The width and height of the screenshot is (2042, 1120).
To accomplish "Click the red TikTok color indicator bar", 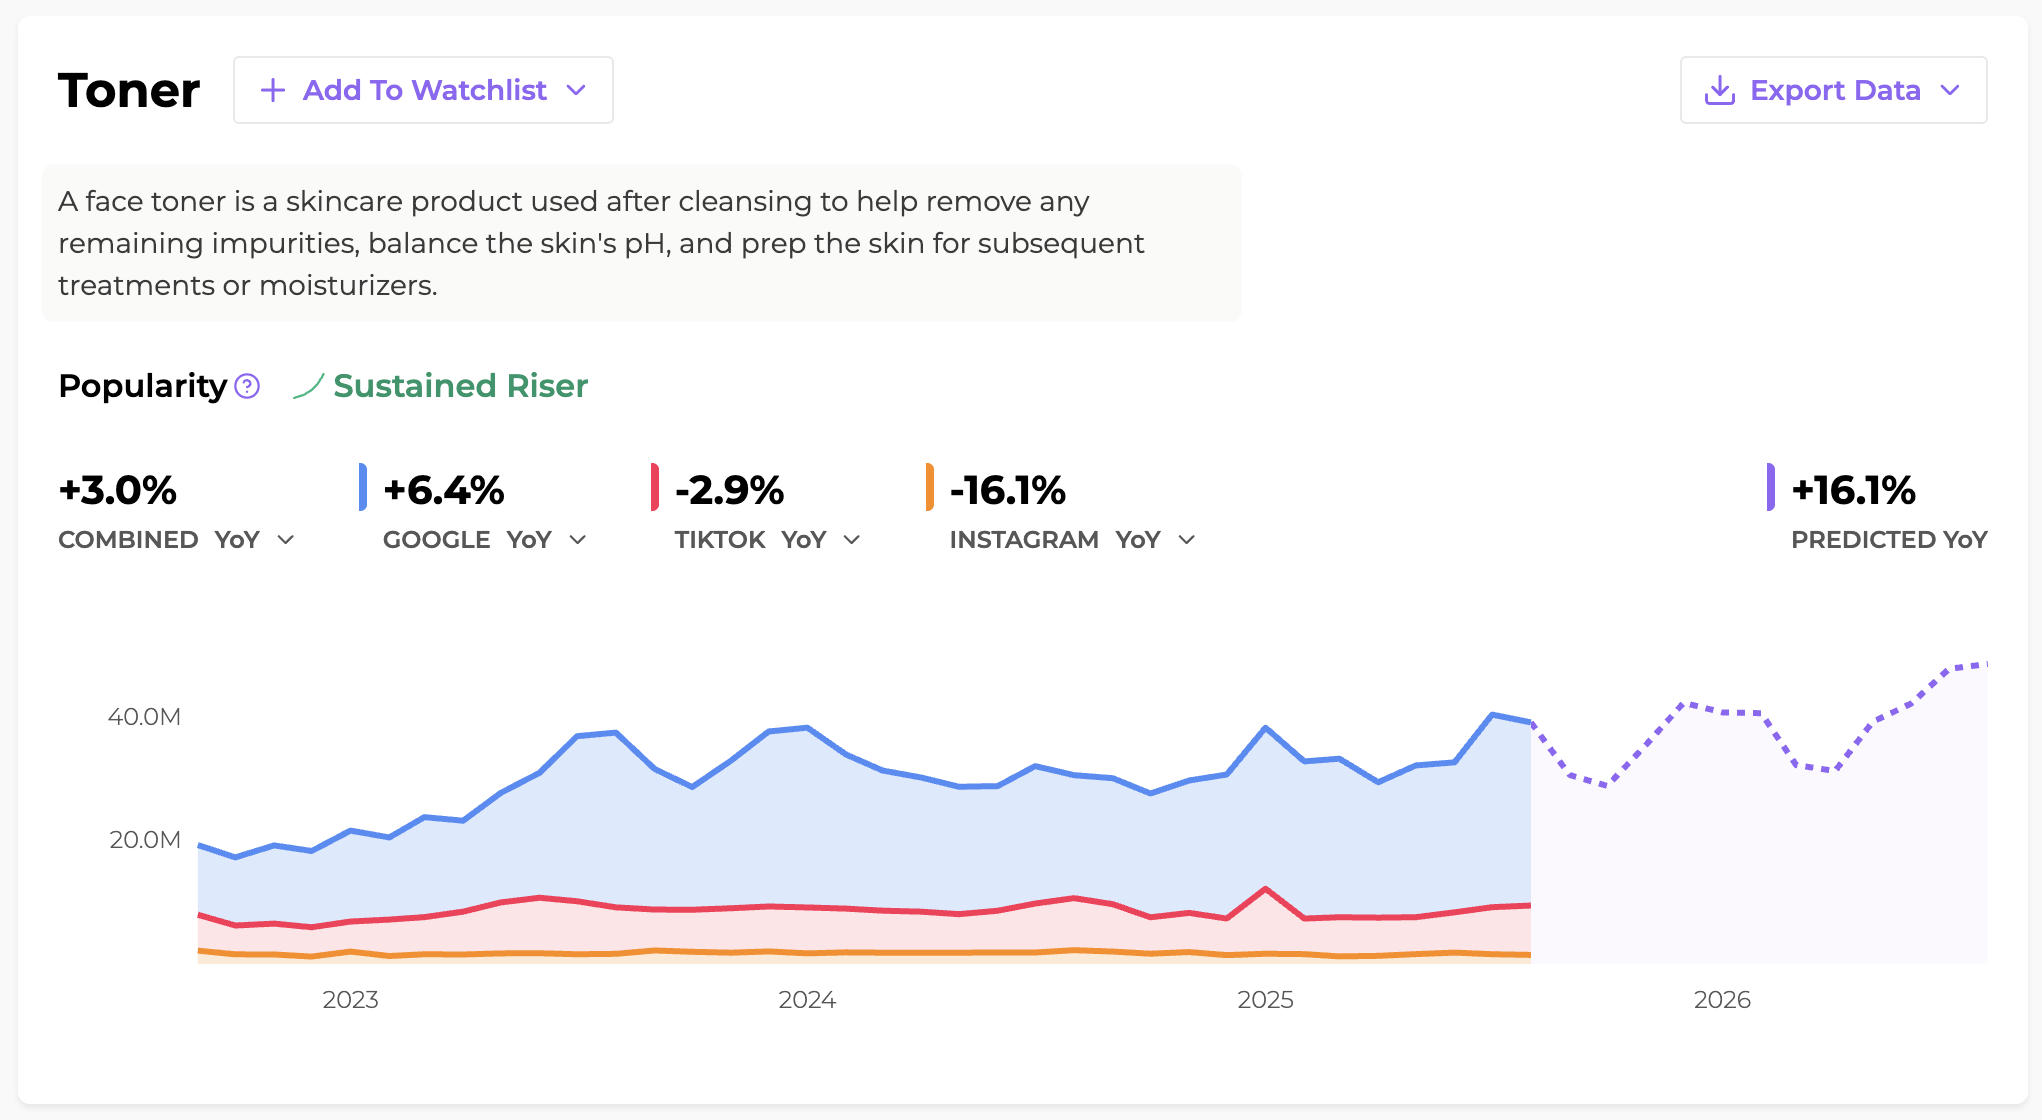I will [655, 487].
